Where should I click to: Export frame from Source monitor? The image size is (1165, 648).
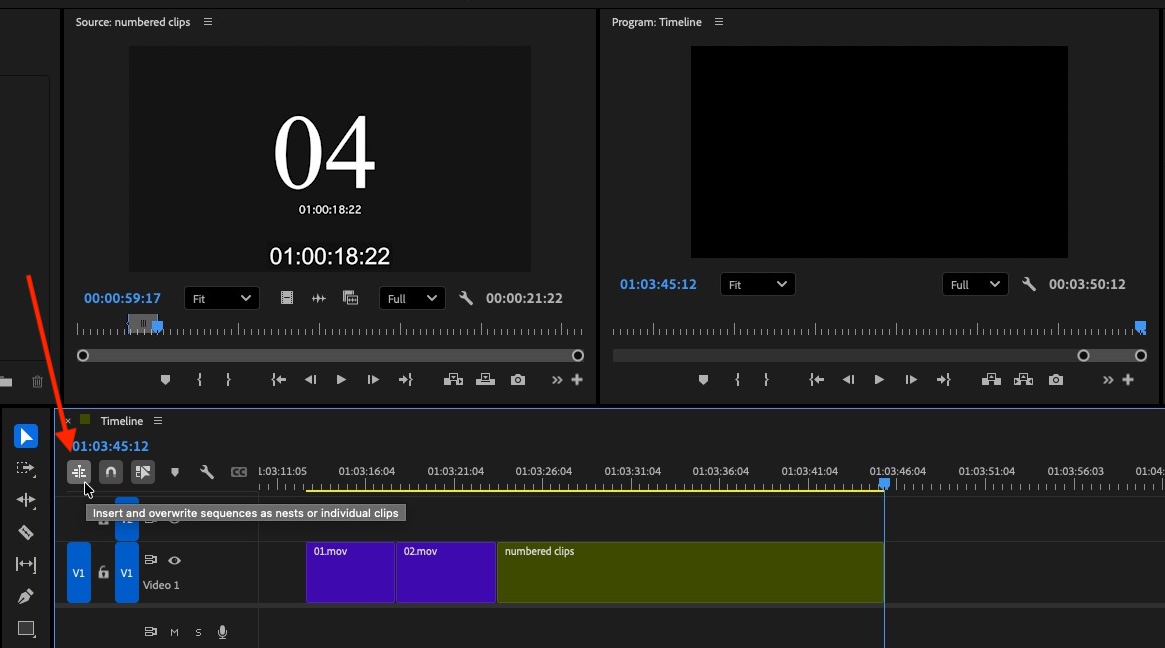point(518,380)
